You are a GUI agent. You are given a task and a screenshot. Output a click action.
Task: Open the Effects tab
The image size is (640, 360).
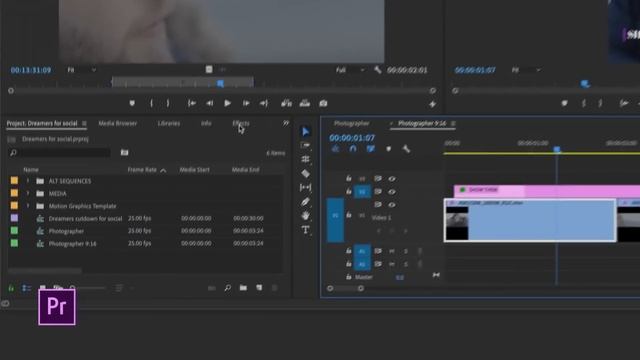pos(241,123)
